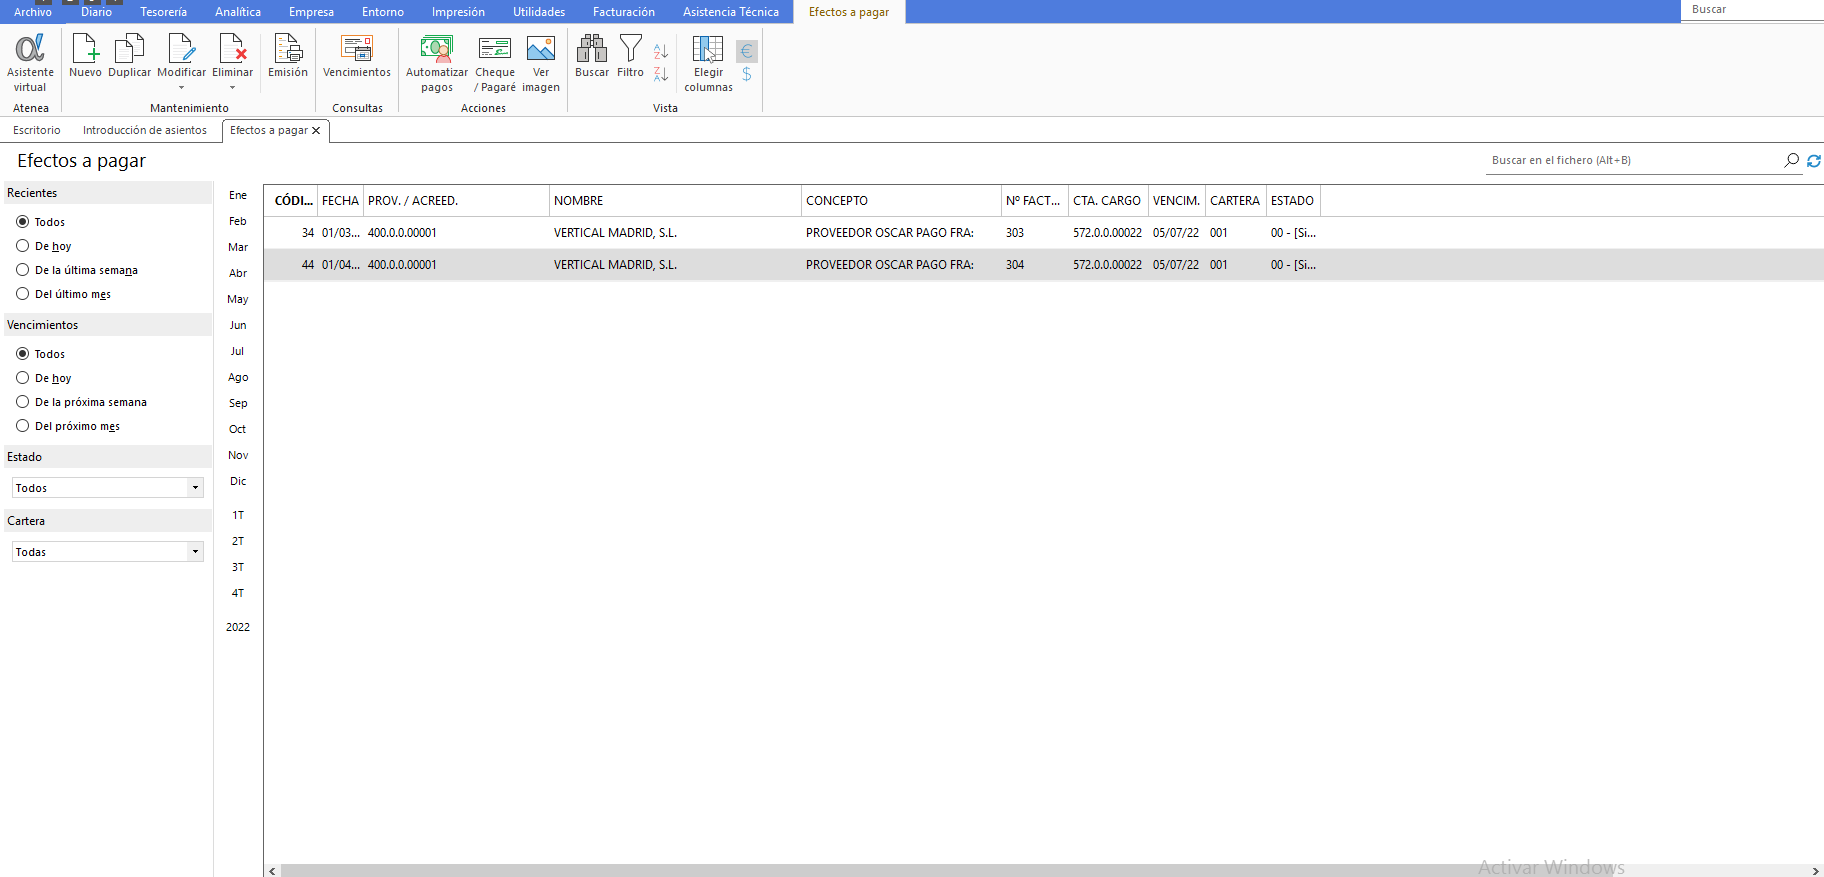Open the Utilidades menu
This screenshot has height=877, width=1824.
(539, 12)
